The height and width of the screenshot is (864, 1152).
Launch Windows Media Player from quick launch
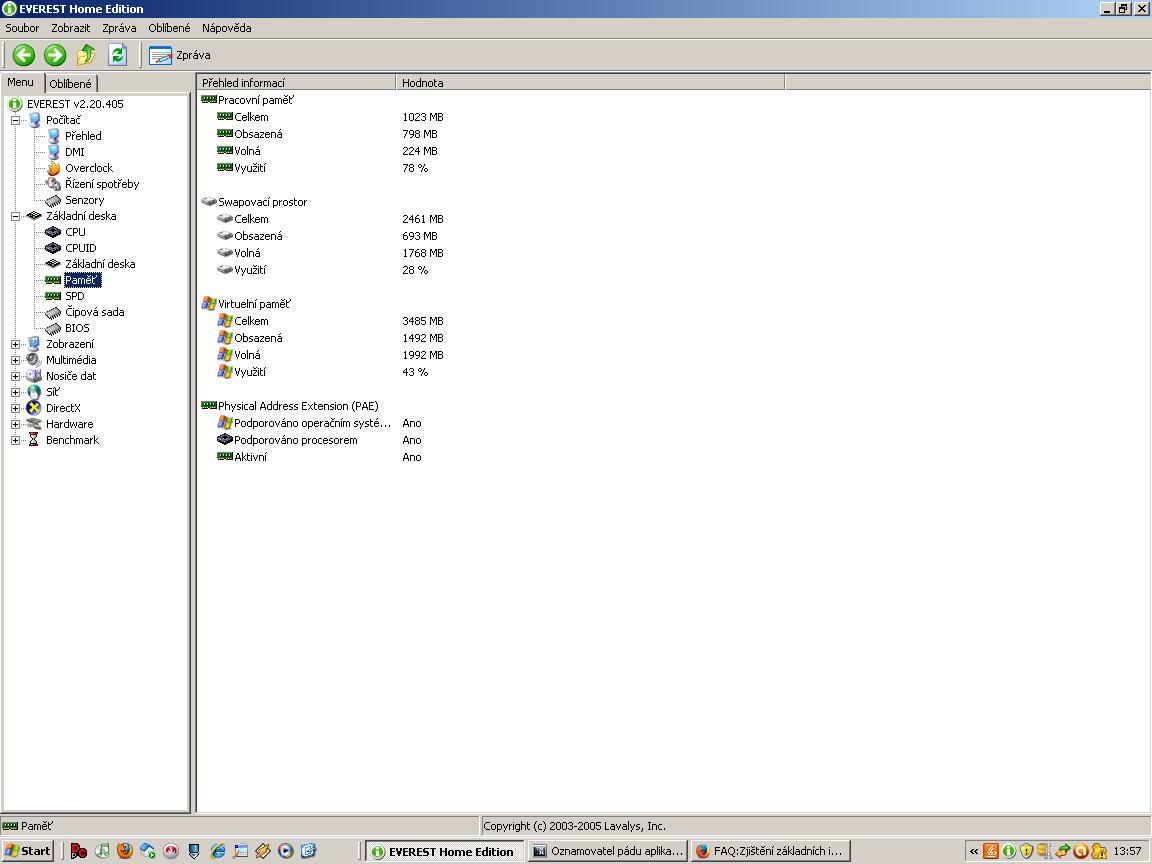pos(286,851)
